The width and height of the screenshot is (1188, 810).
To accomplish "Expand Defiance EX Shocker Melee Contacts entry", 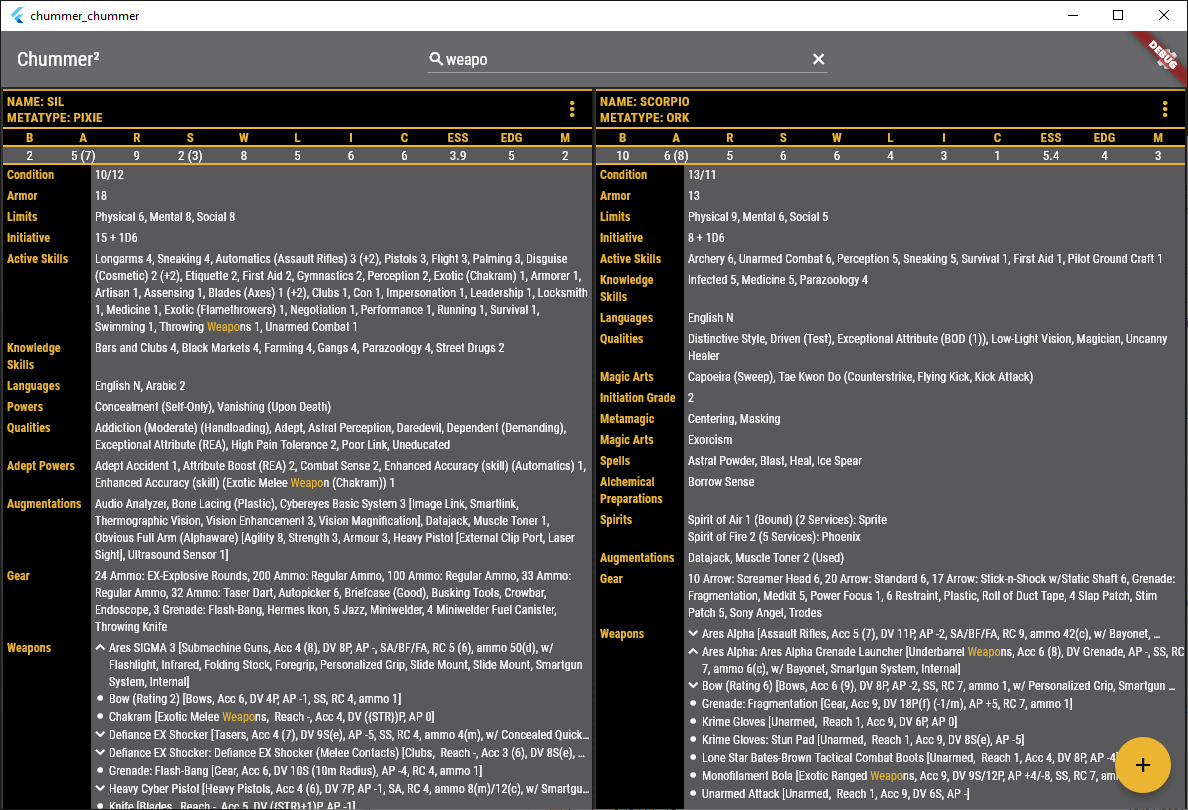I will pyautogui.click(x=100, y=752).
